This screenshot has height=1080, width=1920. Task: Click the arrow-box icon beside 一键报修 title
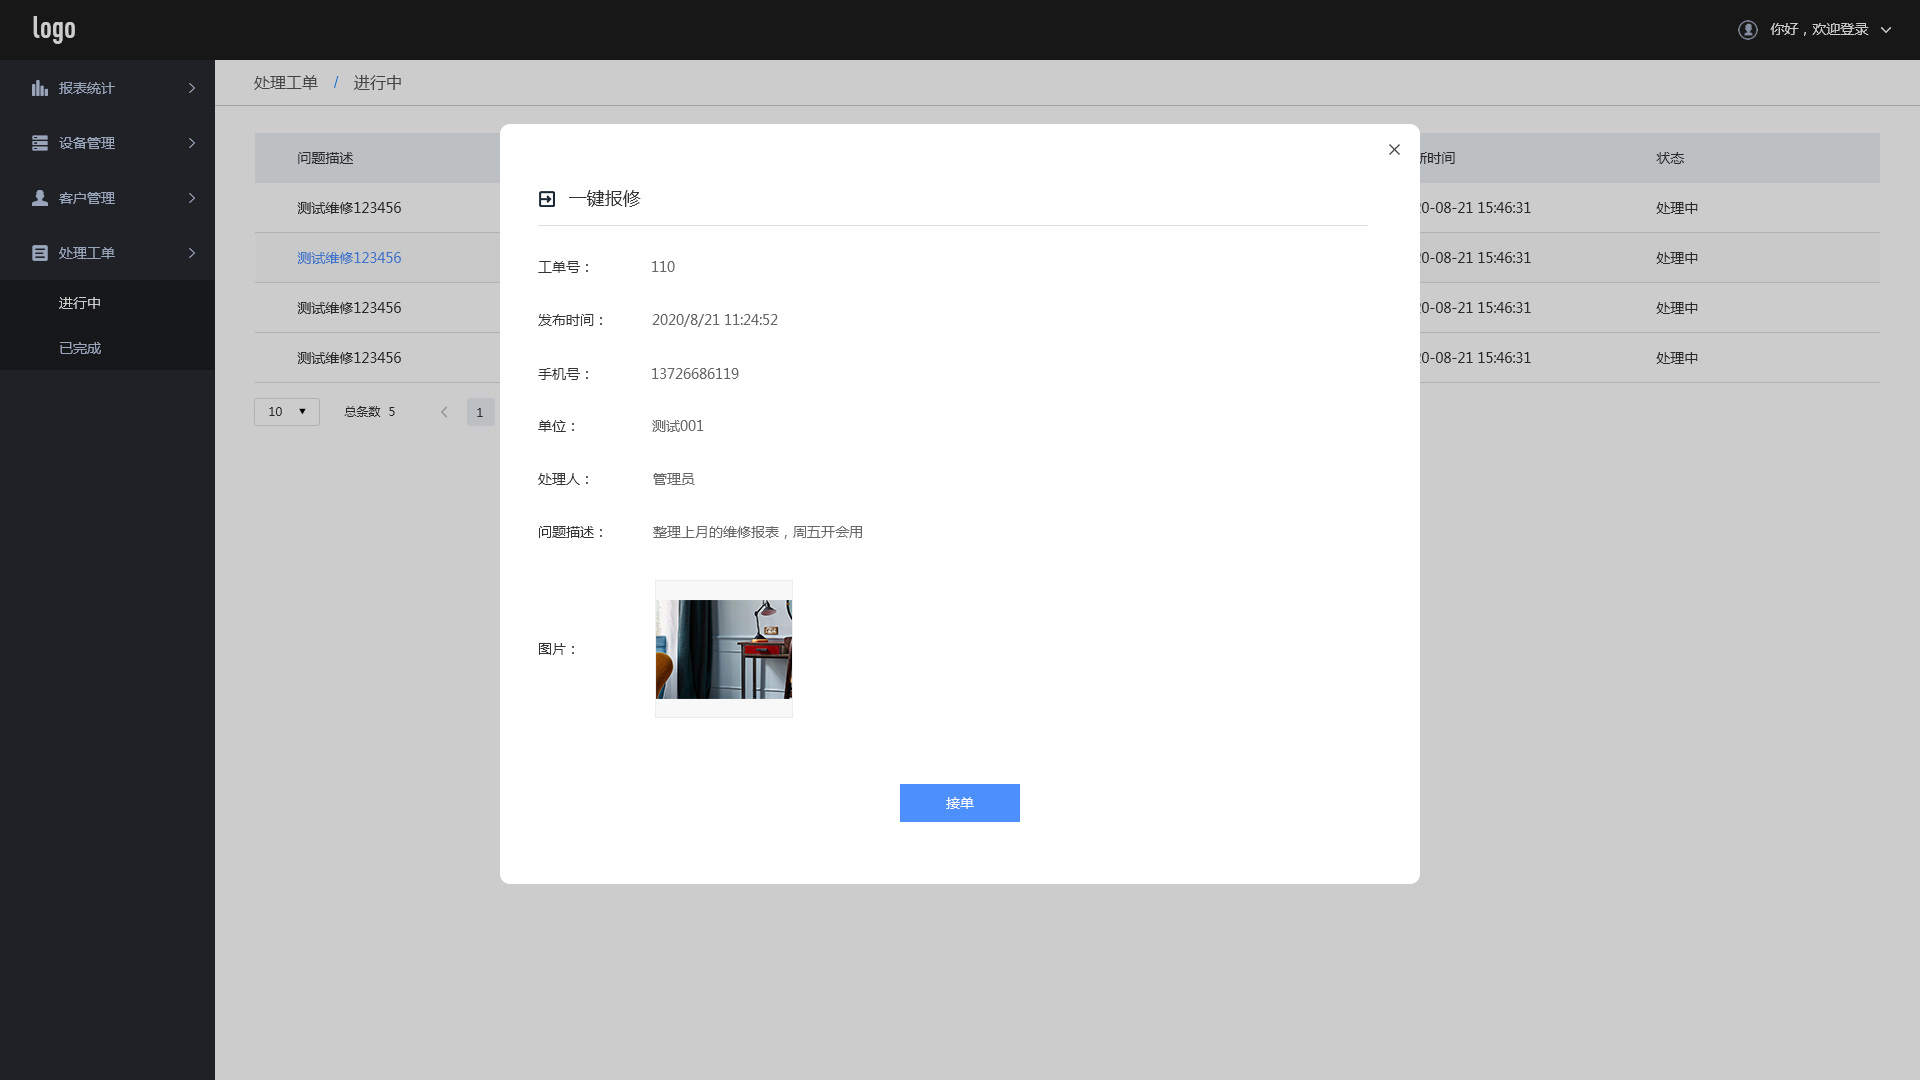coord(547,199)
